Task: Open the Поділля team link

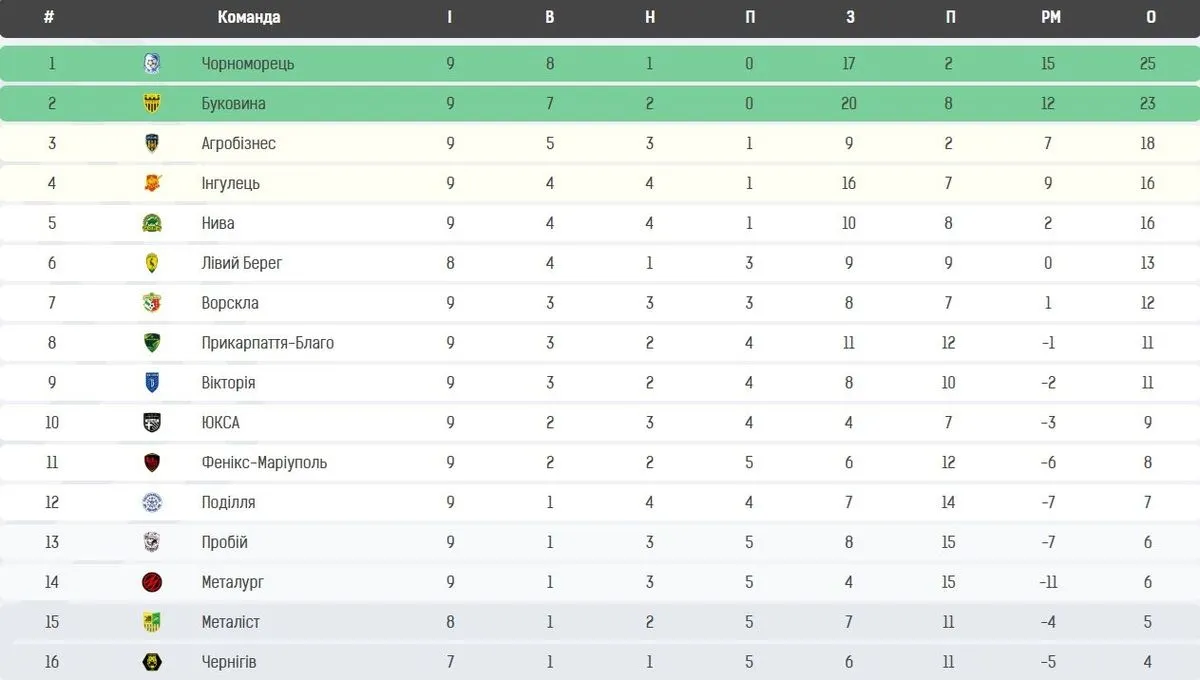Action: click(228, 502)
